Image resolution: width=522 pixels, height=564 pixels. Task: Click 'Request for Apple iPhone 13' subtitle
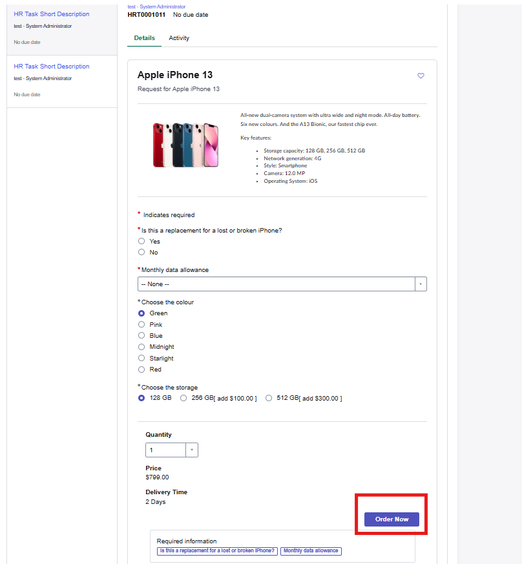coord(178,89)
